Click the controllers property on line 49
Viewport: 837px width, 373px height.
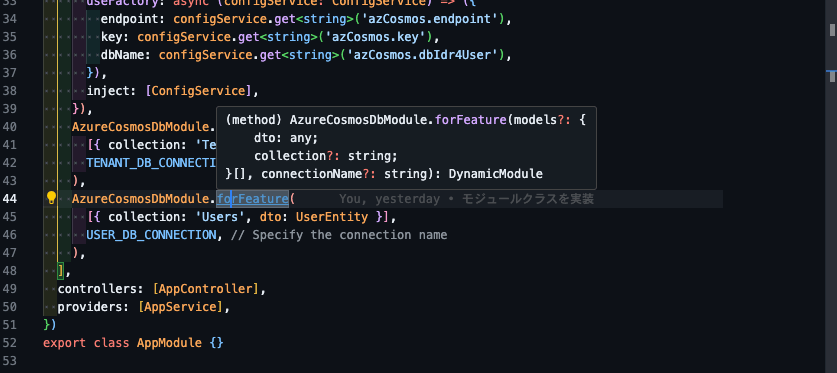coord(97,289)
